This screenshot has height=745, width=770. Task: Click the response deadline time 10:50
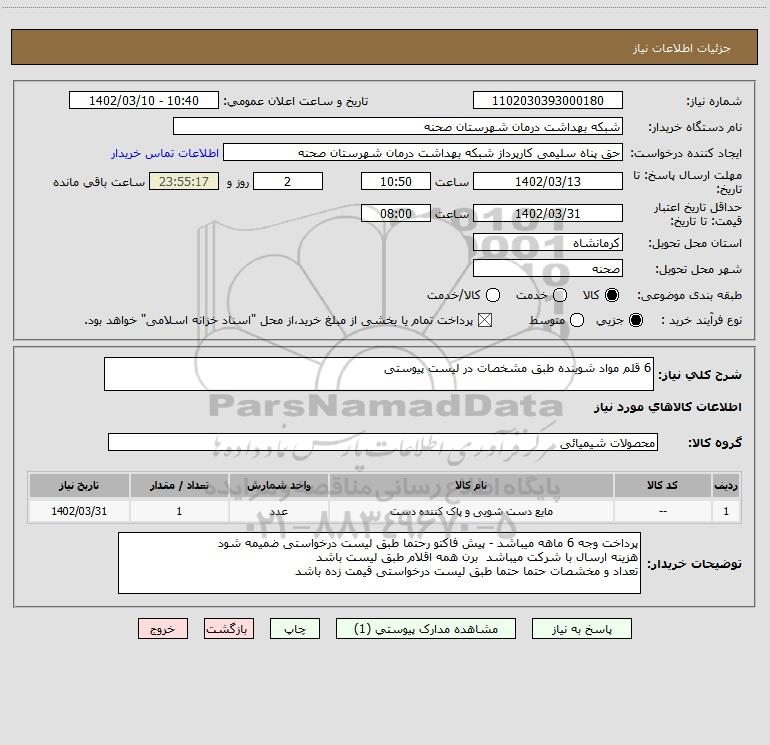(396, 181)
